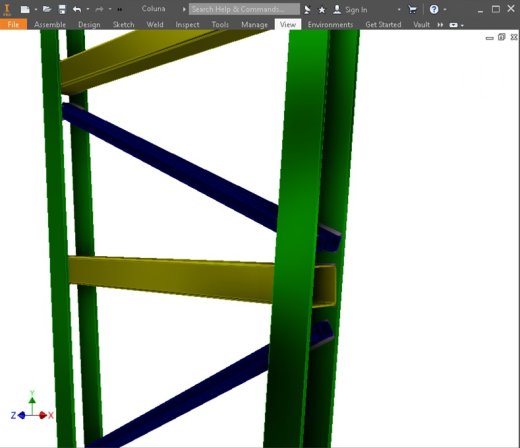Open the File menu
Image resolution: width=520 pixels, height=448 pixels.
pos(13,24)
